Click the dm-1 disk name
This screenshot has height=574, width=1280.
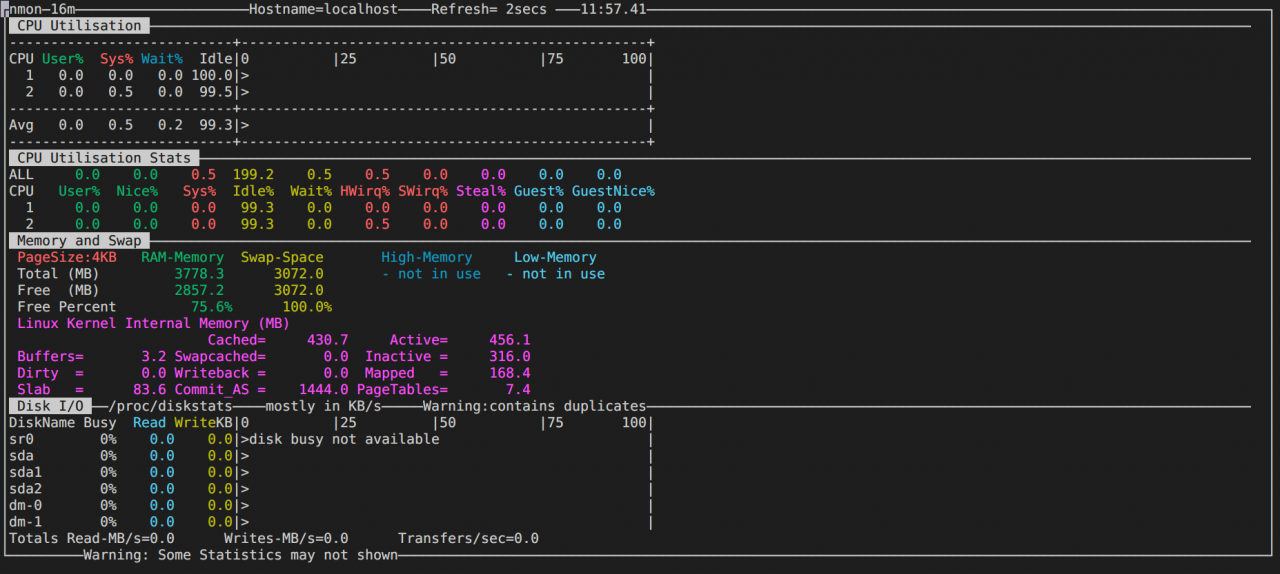pyautogui.click(x=26, y=522)
